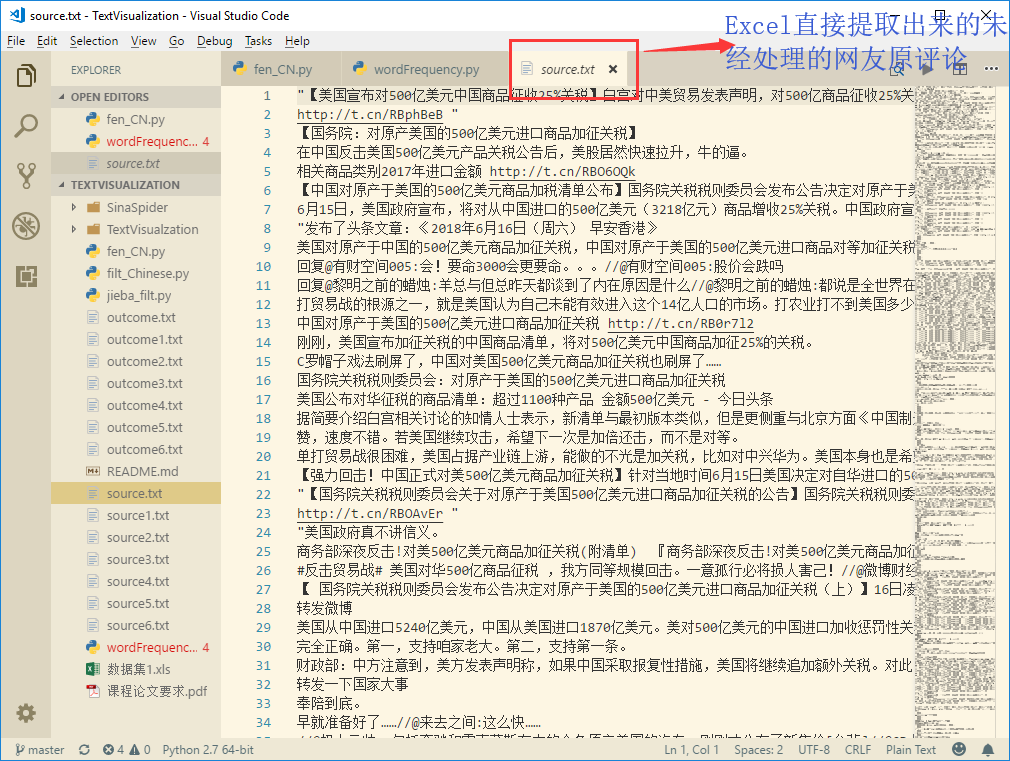This screenshot has width=1010, height=761.
Task: Open source1.txt in the file tree
Action: point(138,515)
